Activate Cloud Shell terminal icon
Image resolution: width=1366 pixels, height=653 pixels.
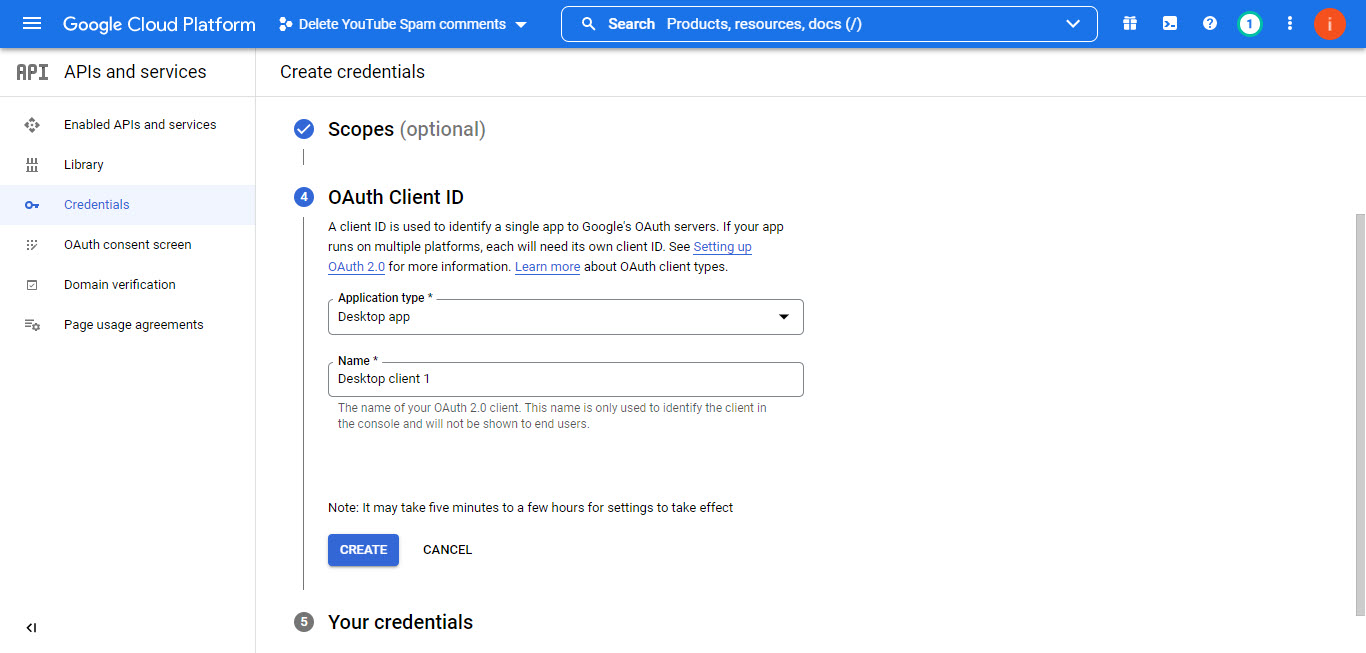(1170, 24)
